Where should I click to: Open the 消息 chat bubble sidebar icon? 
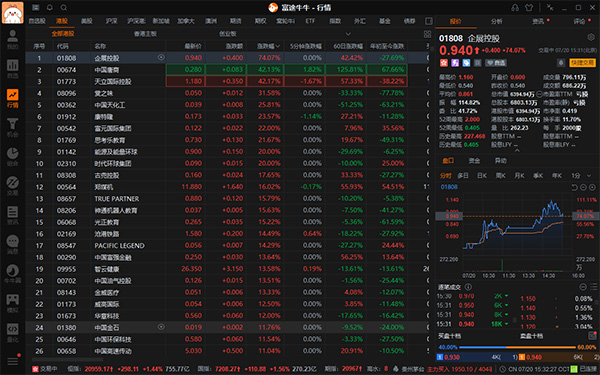click(12, 245)
